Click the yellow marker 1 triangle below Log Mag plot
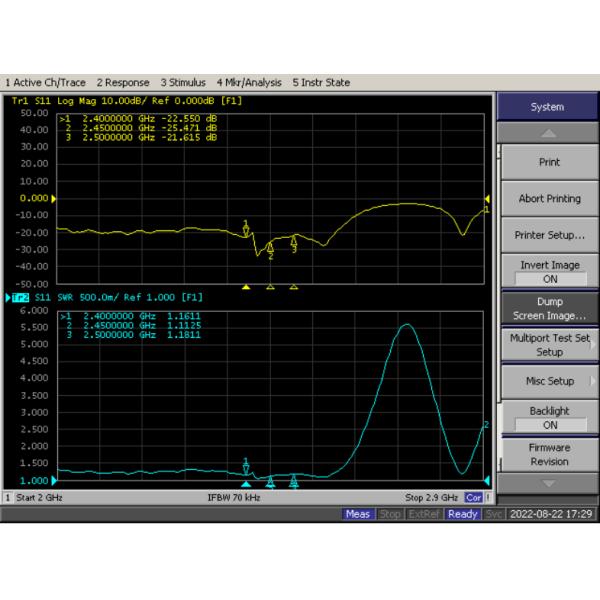Image resolution: width=600 pixels, height=600 pixels. pyautogui.click(x=246, y=287)
